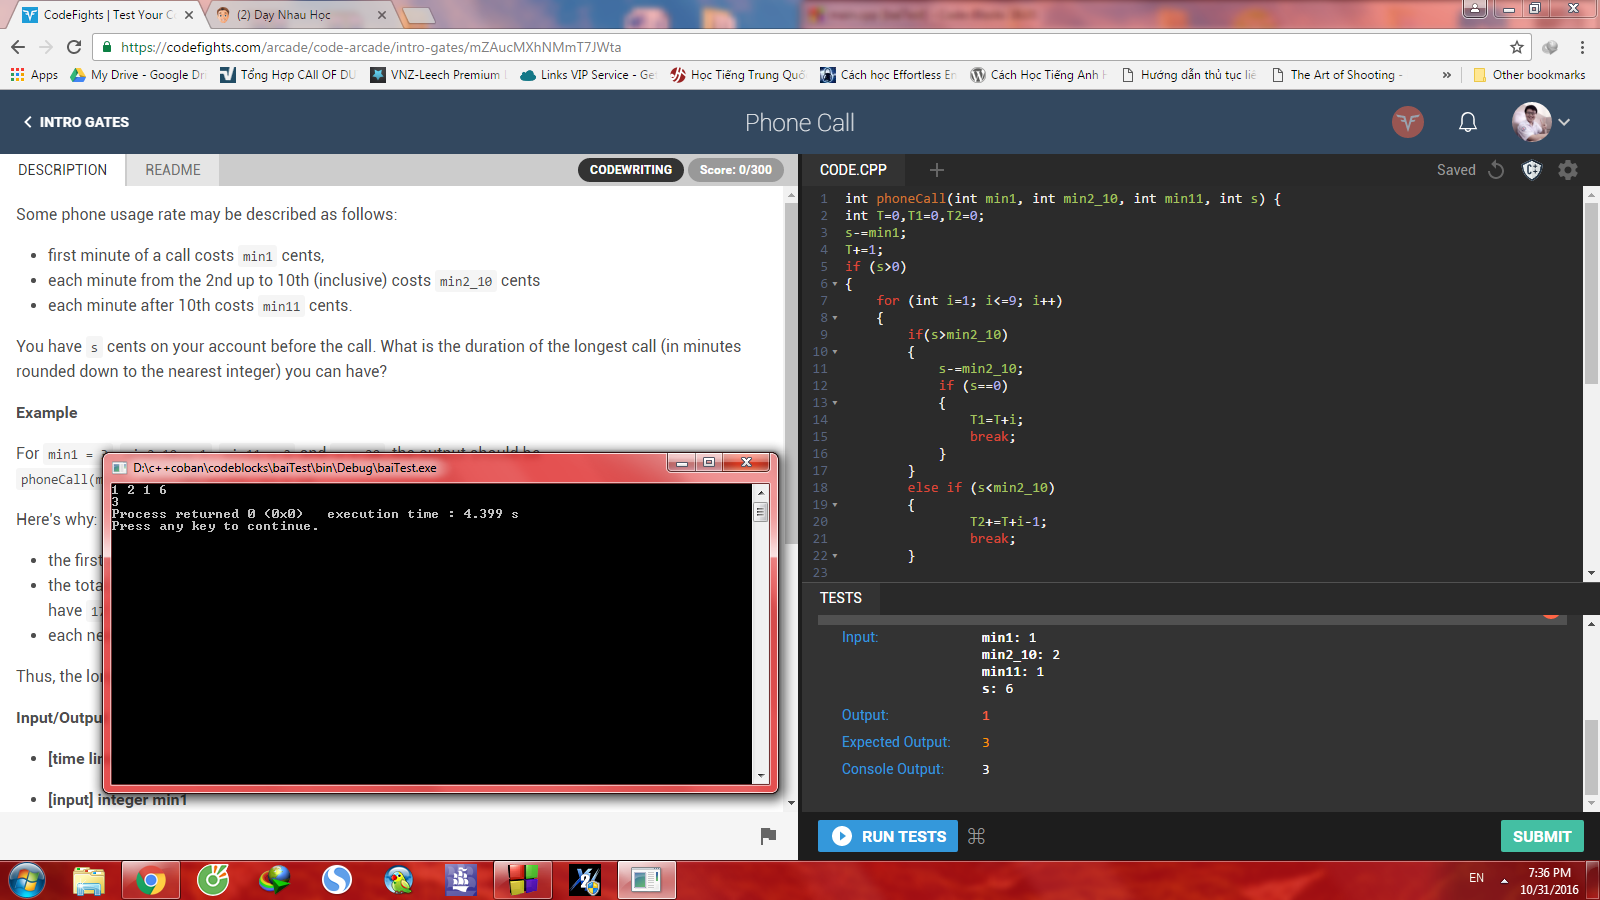
Task: Expand the user profile dropdown arrow
Action: (x=1564, y=122)
